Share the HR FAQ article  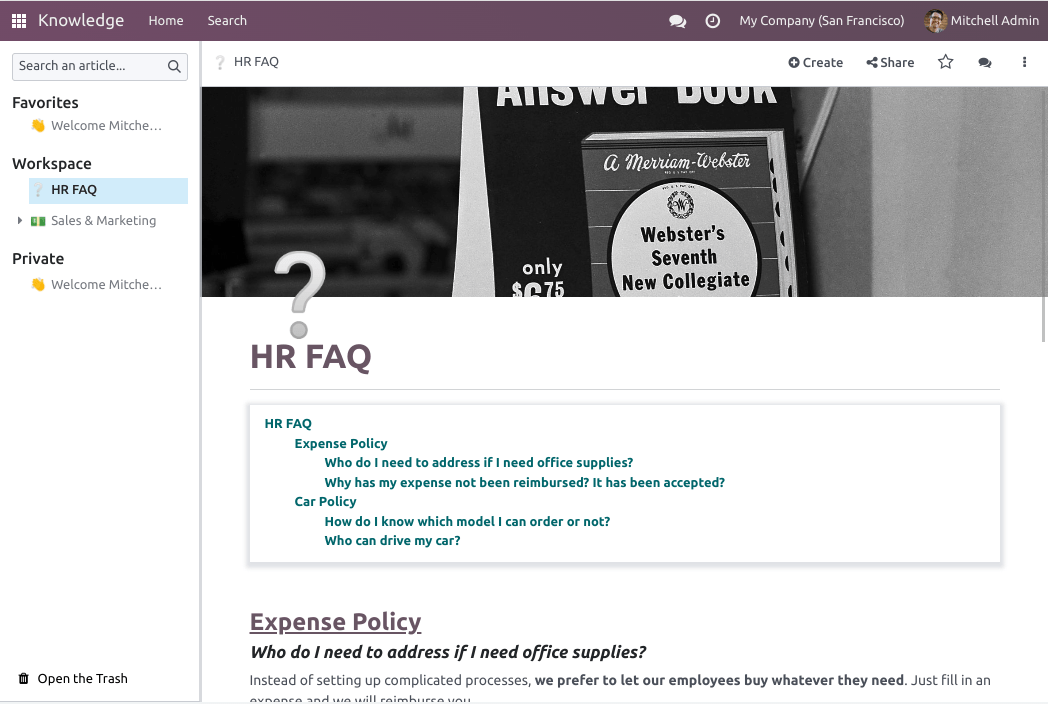(x=890, y=62)
